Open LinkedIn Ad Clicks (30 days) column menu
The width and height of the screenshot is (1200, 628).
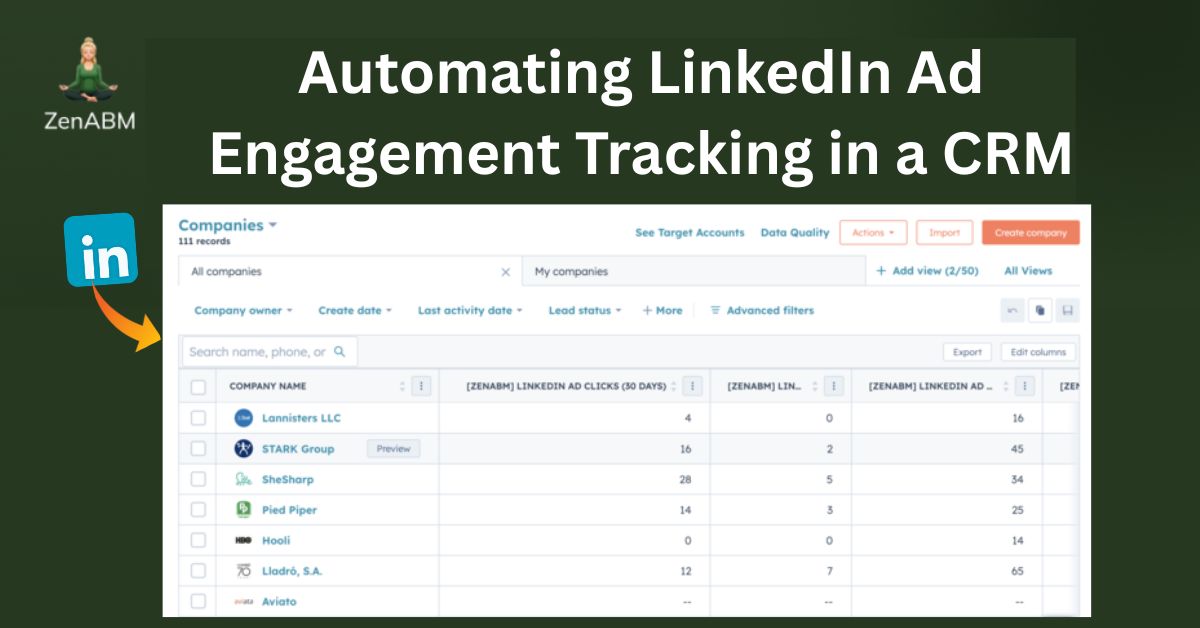coord(692,386)
